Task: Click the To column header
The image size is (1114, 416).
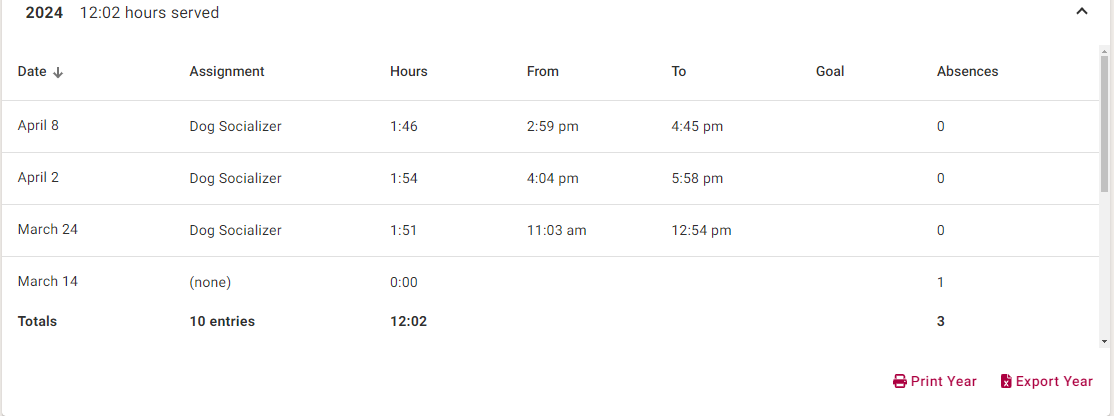Action: tap(679, 71)
